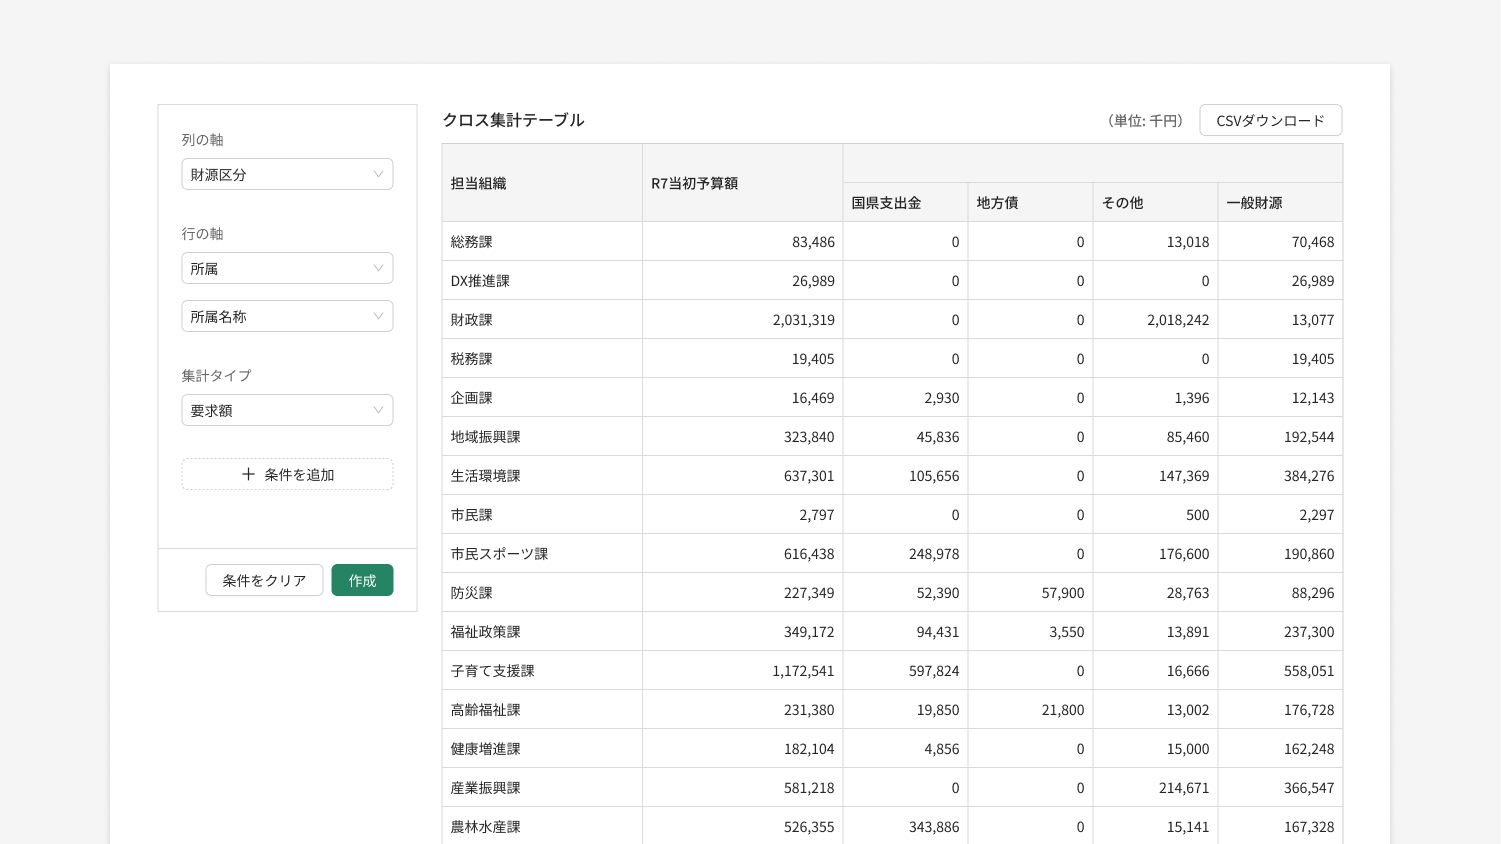
Task: Expand the 所属 row axis dropdown
Action: point(286,268)
